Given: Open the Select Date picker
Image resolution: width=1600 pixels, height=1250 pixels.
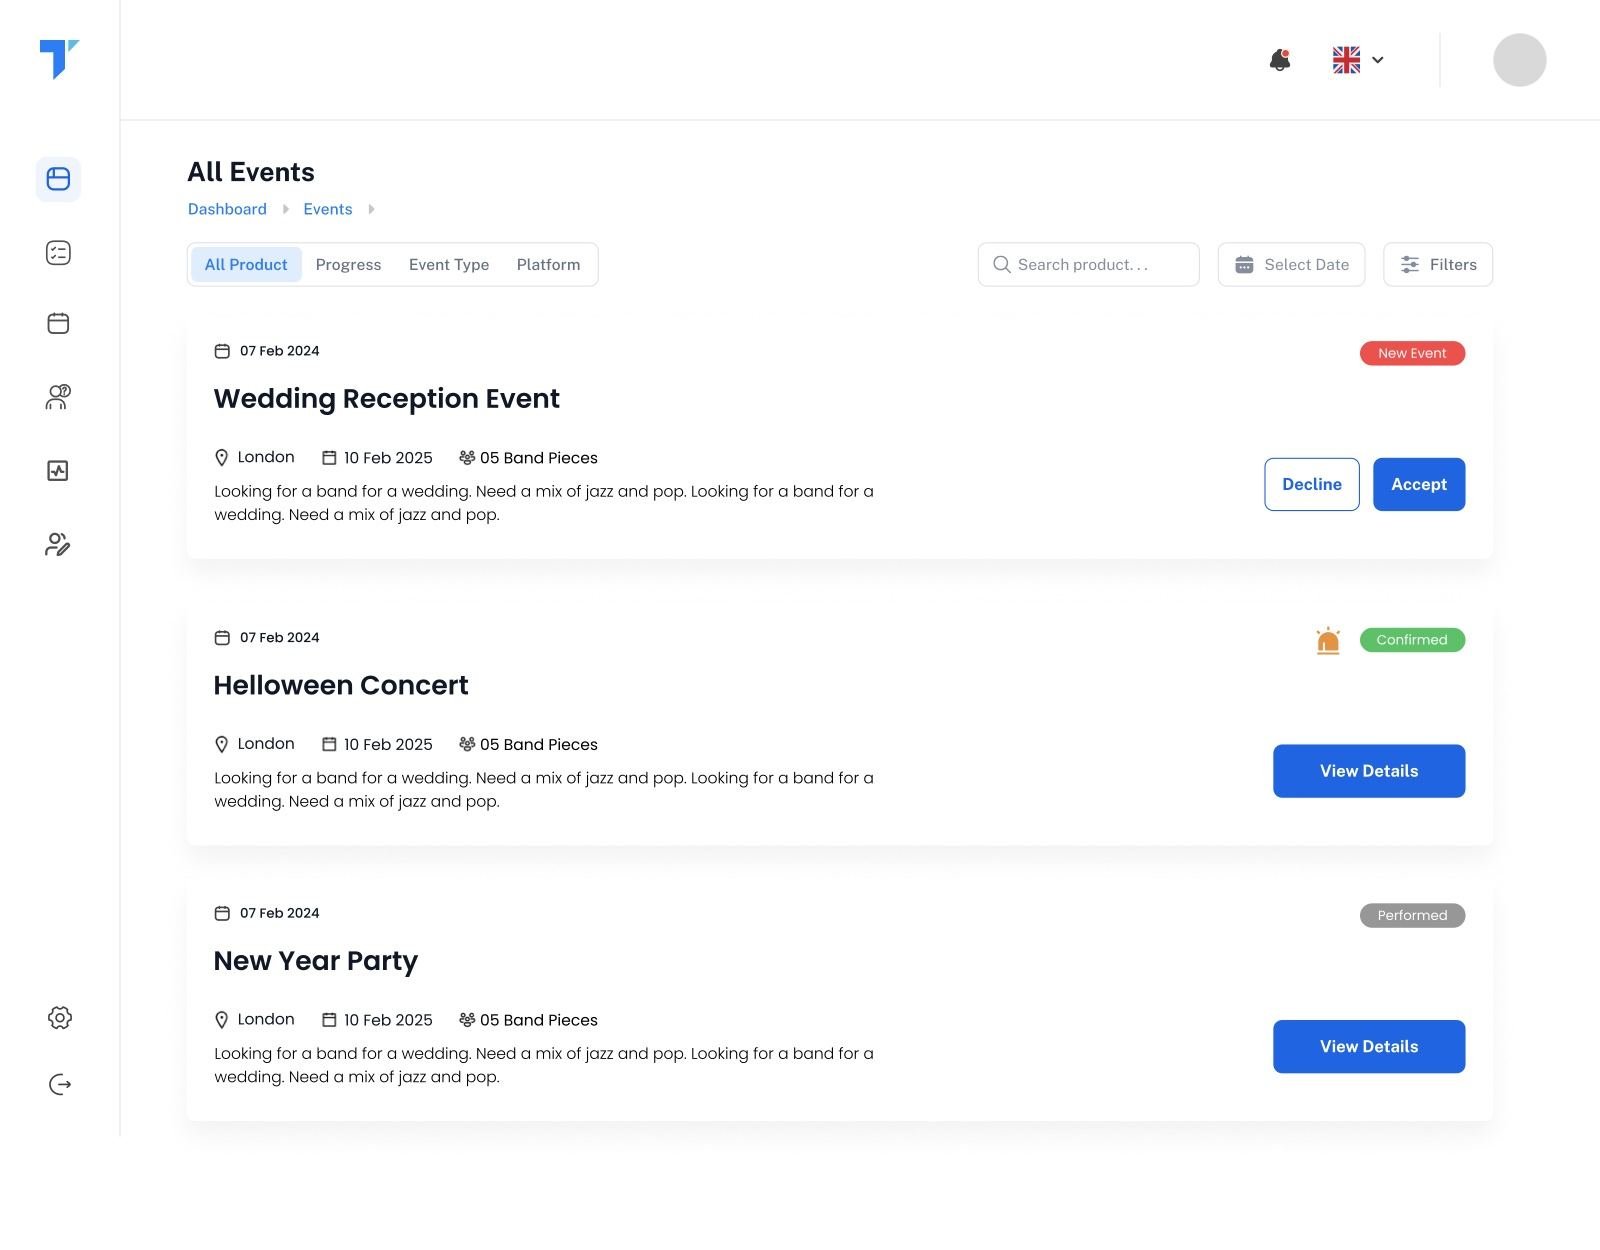Looking at the screenshot, I should (x=1291, y=265).
